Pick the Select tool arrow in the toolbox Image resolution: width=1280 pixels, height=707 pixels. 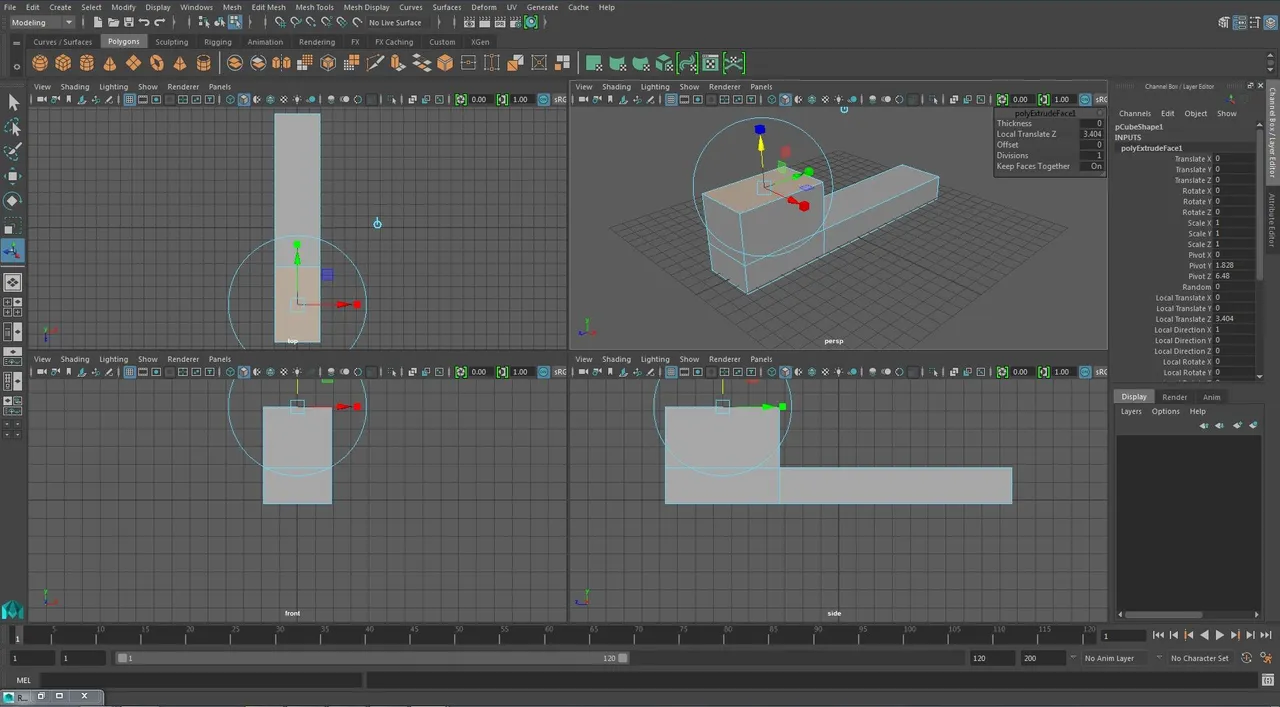point(13,102)
